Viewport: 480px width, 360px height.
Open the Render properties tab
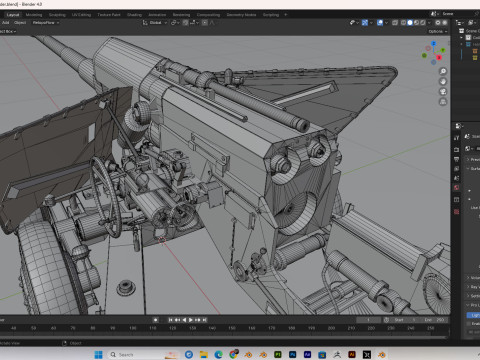coord(457,149)
